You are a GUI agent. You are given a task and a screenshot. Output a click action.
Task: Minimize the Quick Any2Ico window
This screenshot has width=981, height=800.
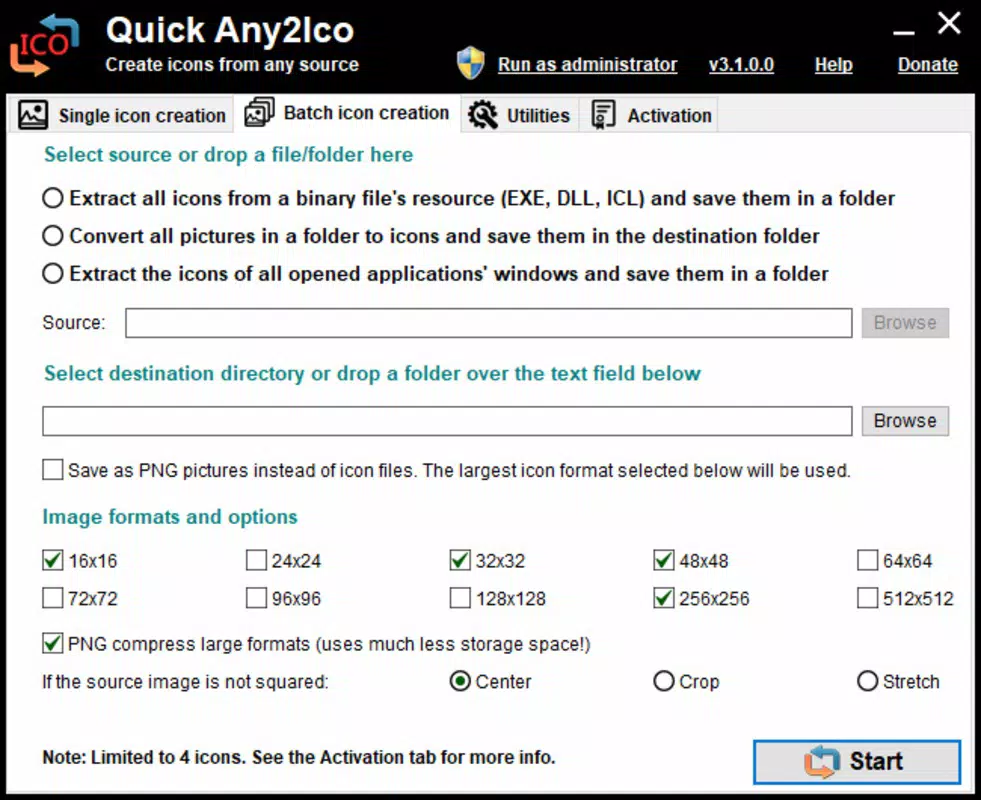[x=903, y=31]
